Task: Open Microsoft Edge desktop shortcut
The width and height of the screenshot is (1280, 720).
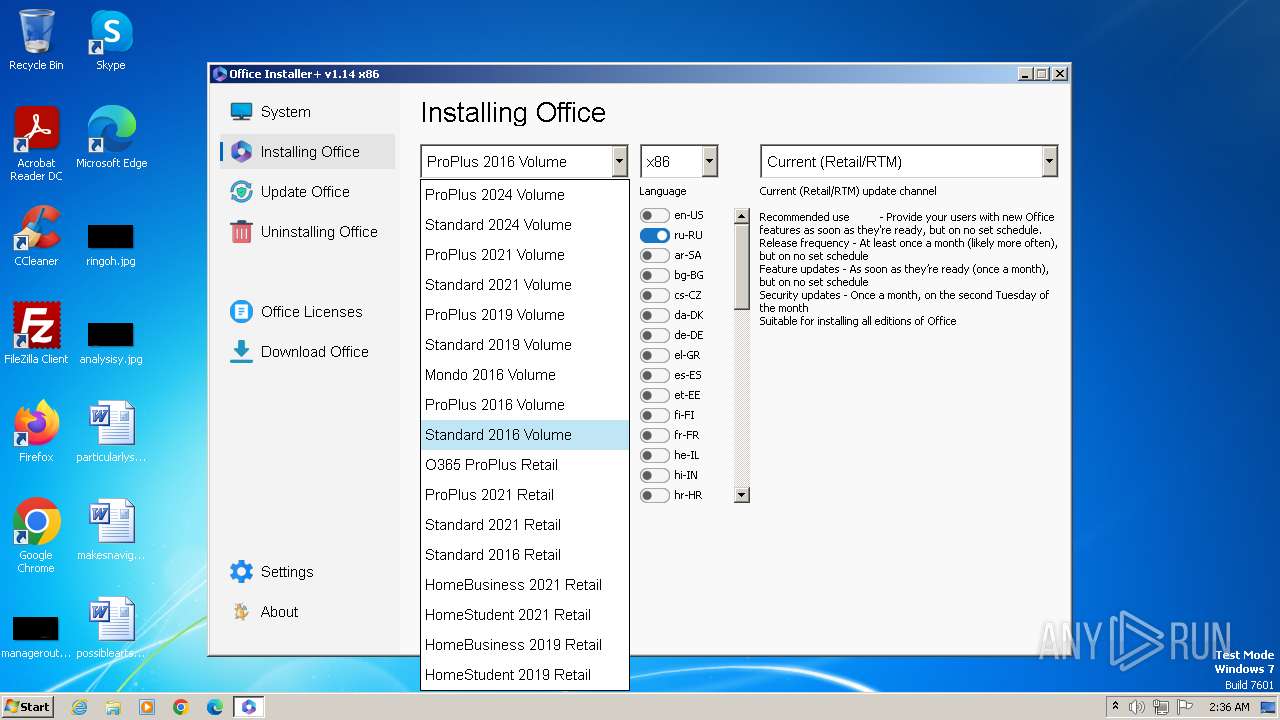Action: click(111, 138)
